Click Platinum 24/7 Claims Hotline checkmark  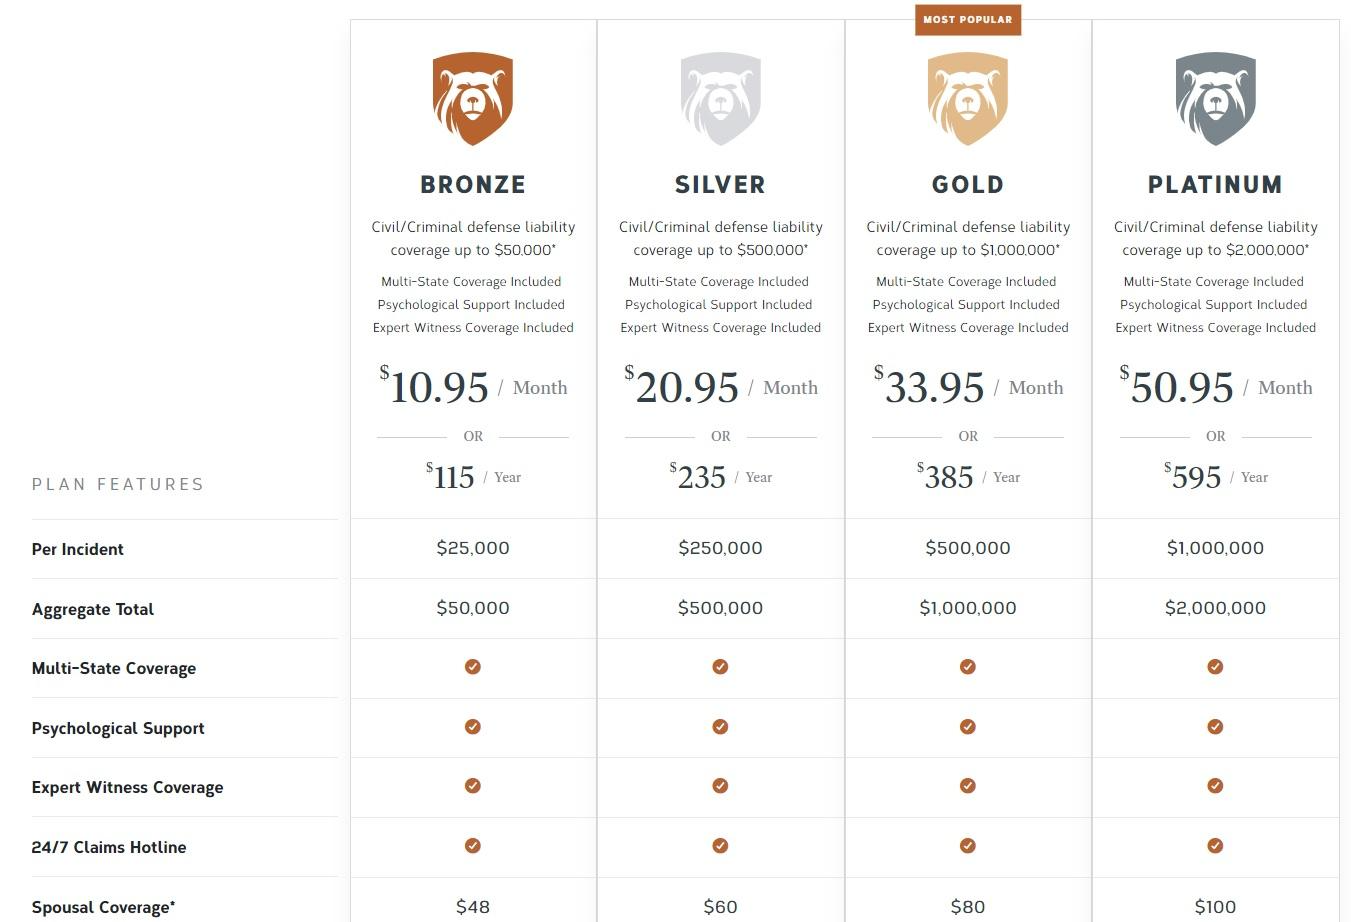(1215, 846)
